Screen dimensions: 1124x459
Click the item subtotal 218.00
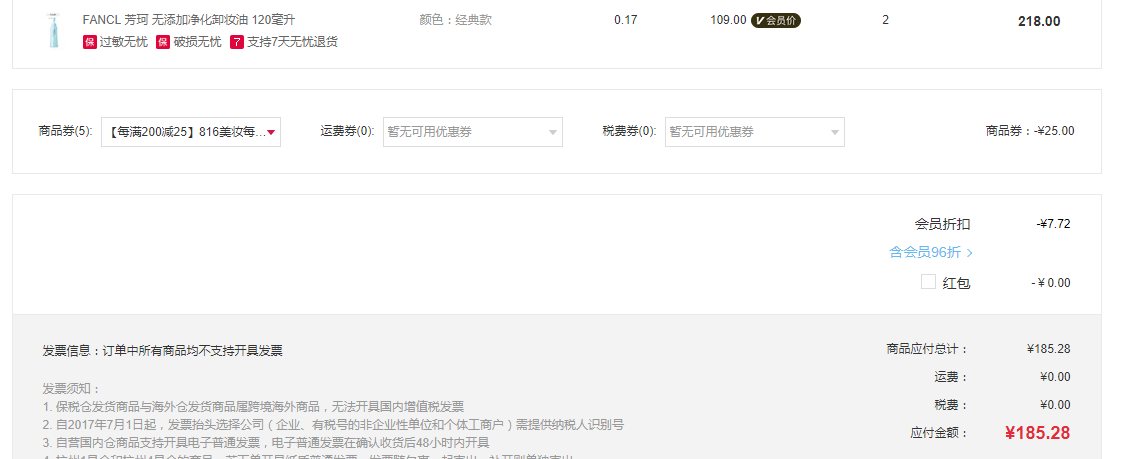pyautogui.click(x=1039, y=22)
